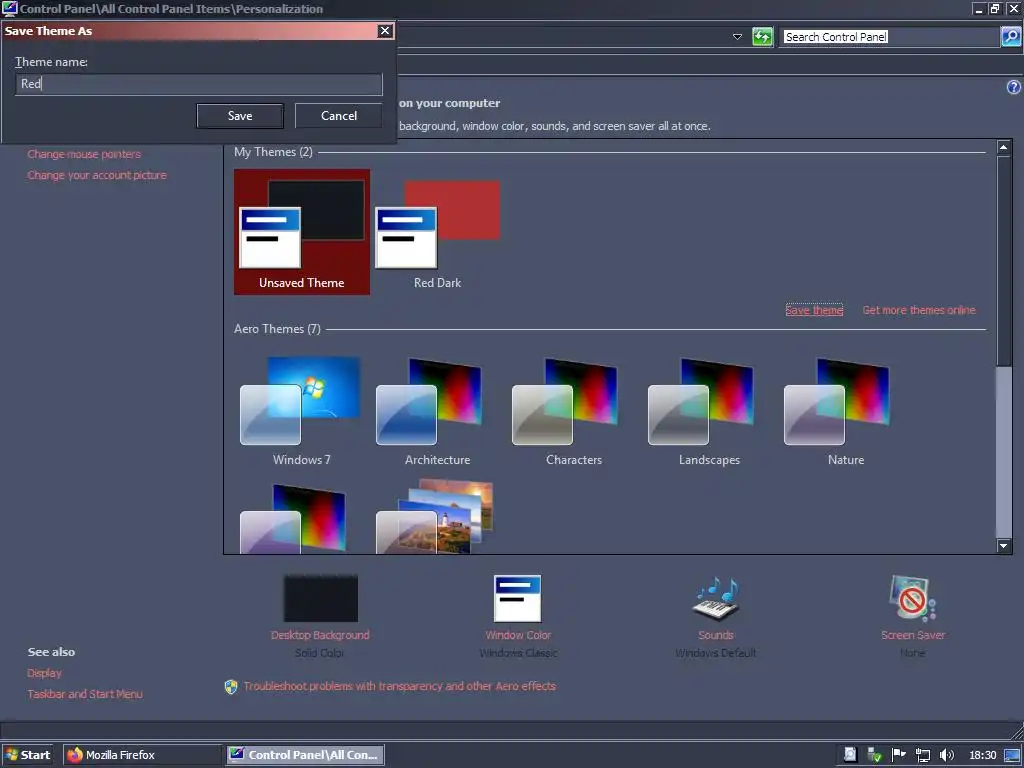Click the volume speaker tray icon
The height and width of the screenshot is (768, 1024).
(x=946, y=756)
